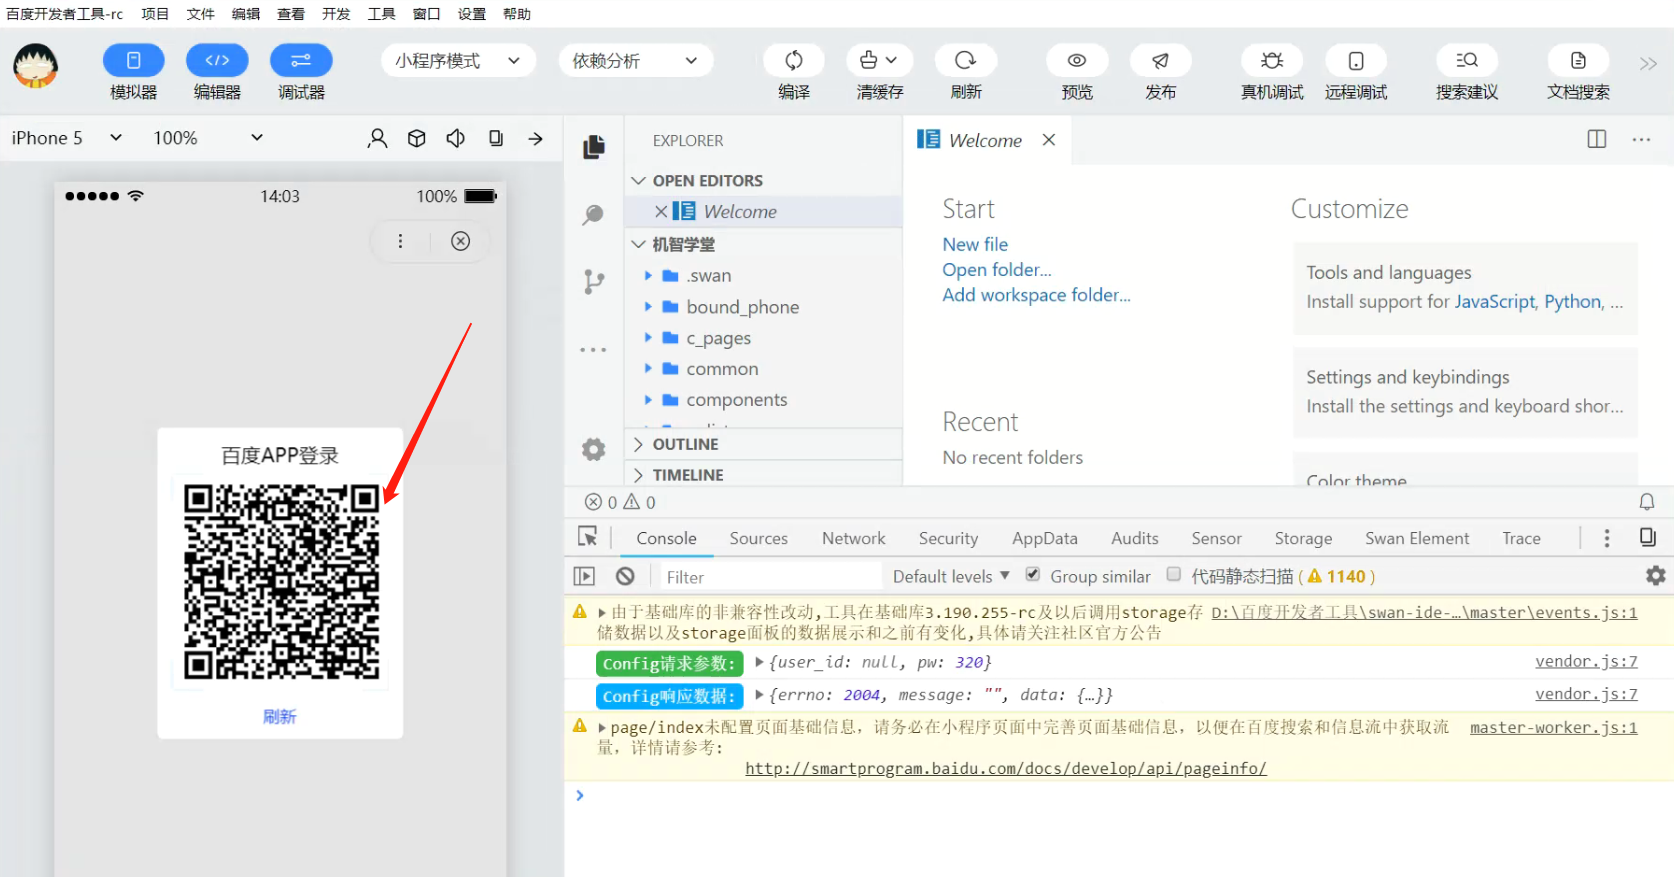Open the Explorer files sidebar icon

click(x=594, y=147)
